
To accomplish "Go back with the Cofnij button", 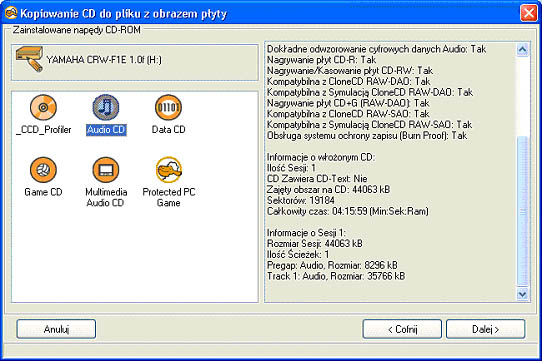I will tap(402, 329).
